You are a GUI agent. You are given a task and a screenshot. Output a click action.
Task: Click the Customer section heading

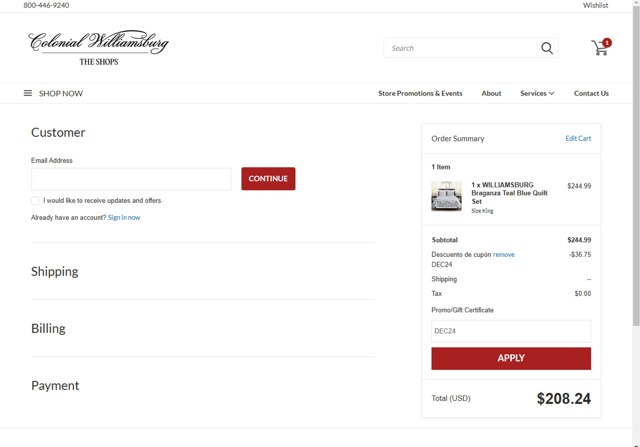coord(58,132)
